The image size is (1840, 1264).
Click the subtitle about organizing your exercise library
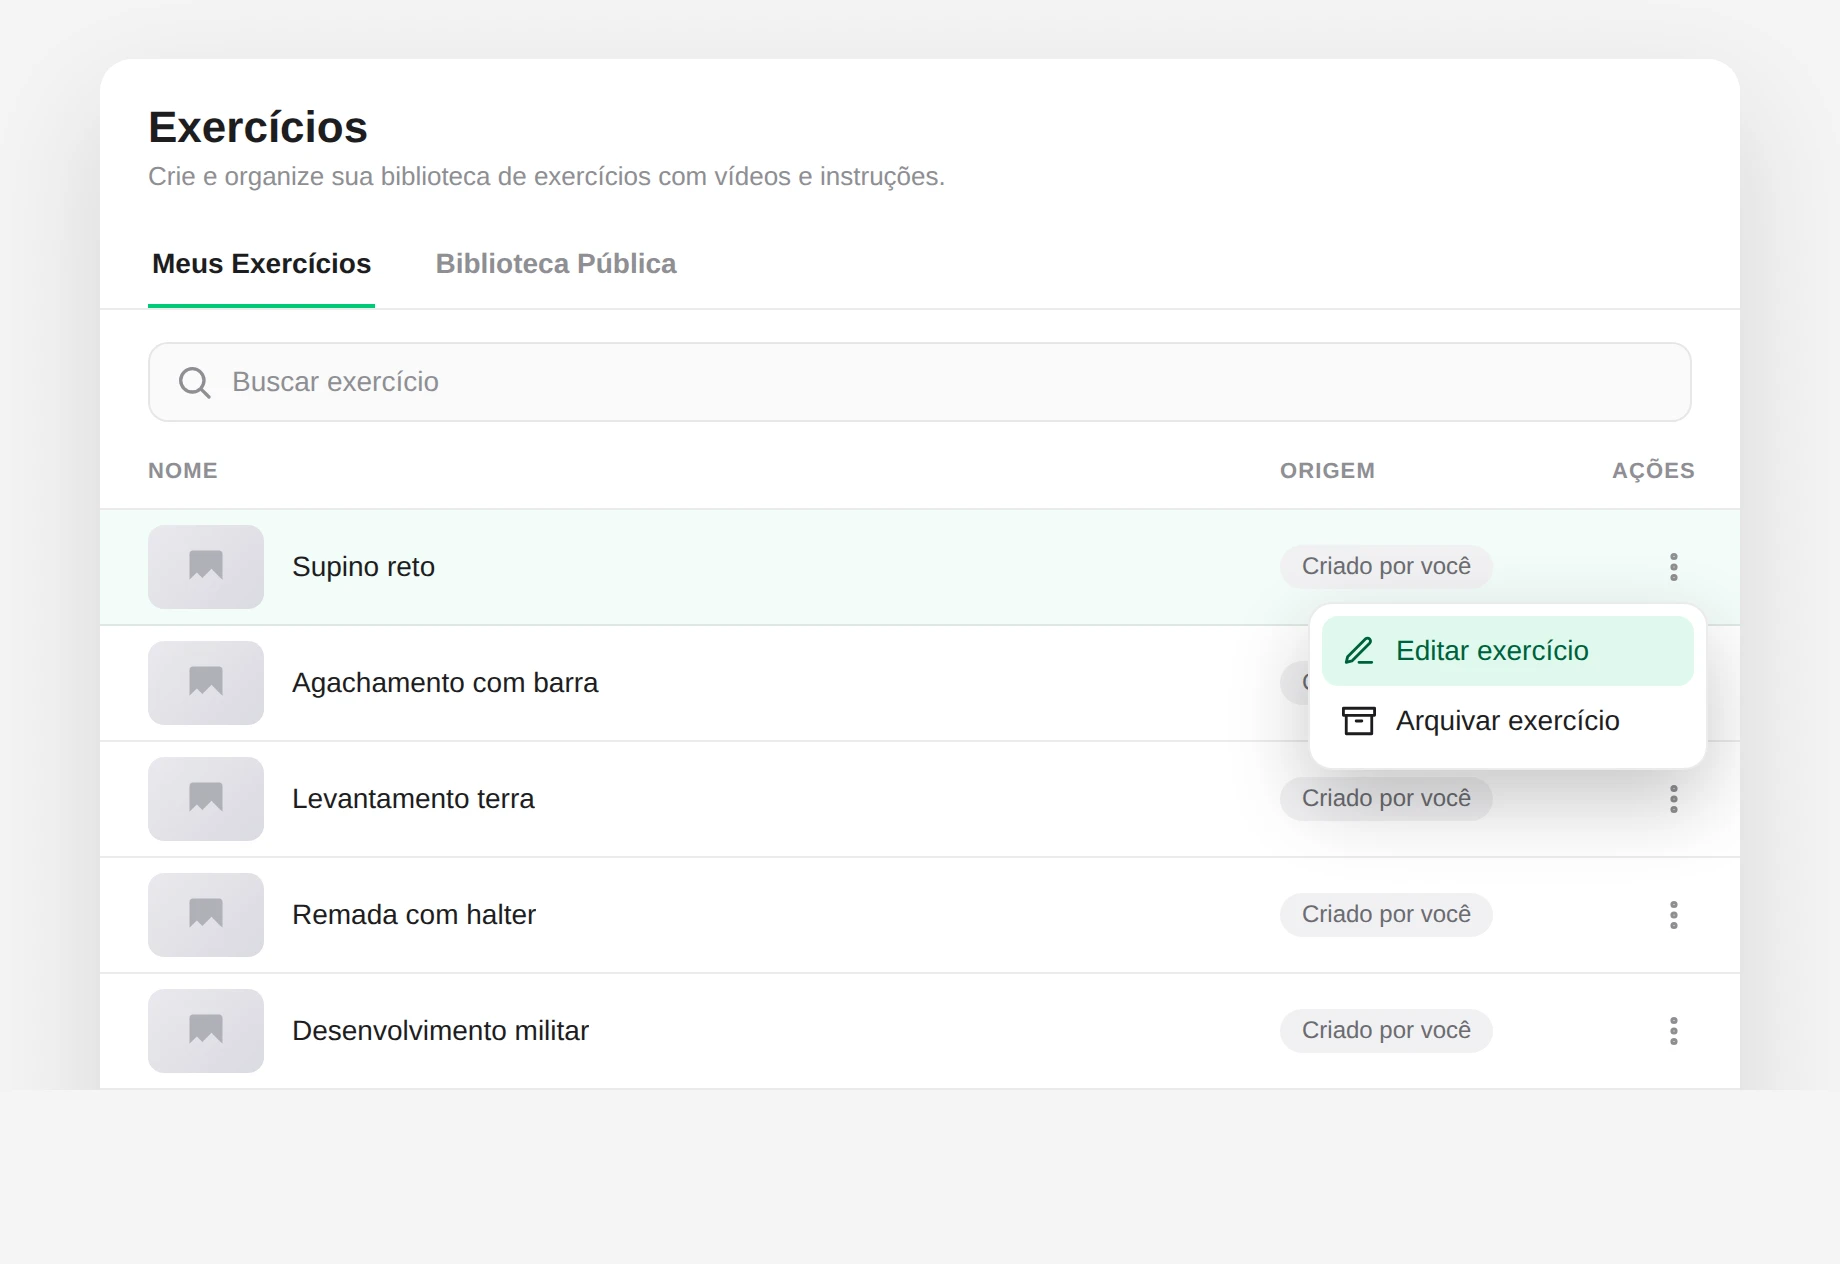[546, 177]
